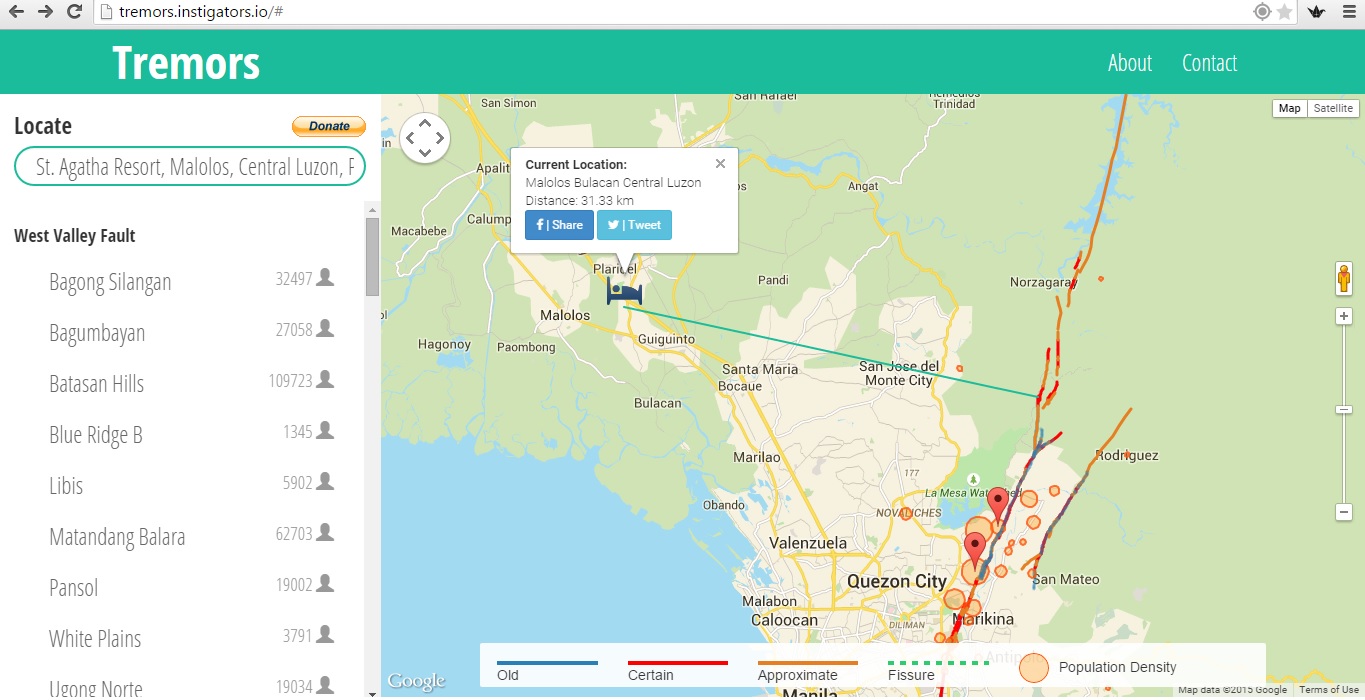The width and height of the screenshot is (1365, 700).
Task: Zoom out on the map
Action: (x=1344, y=512)
